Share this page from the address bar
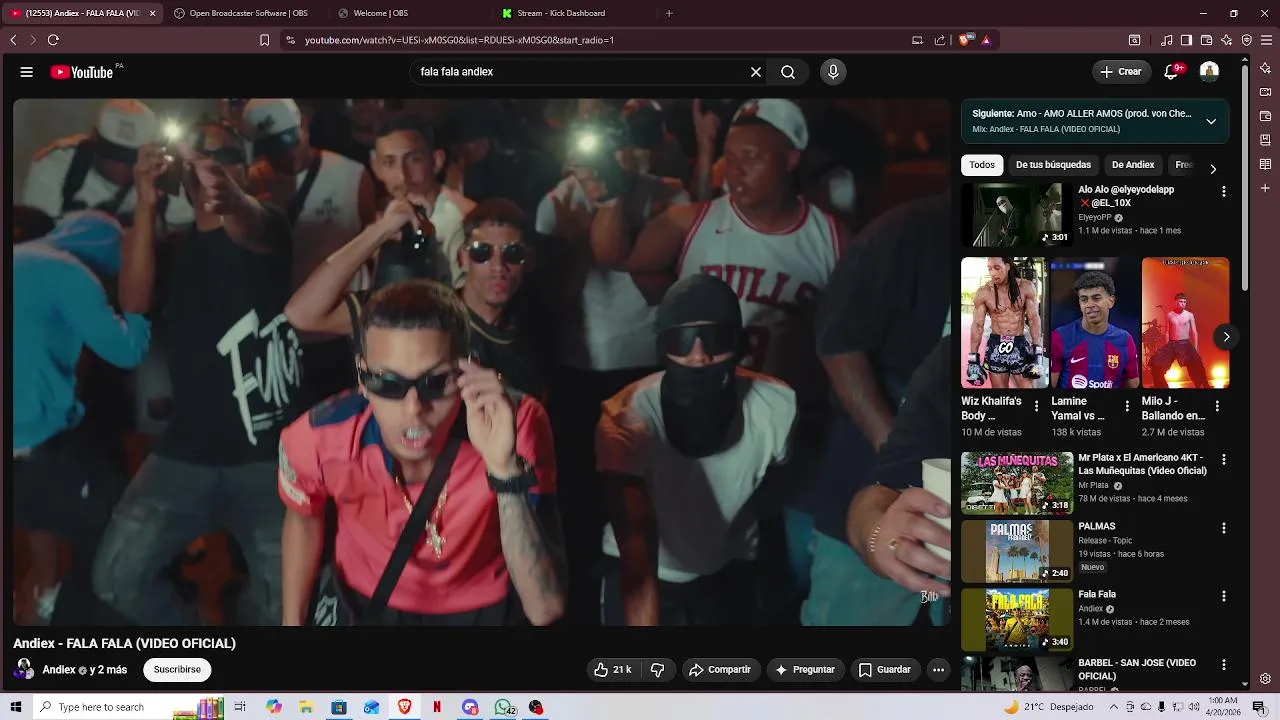 940,40
